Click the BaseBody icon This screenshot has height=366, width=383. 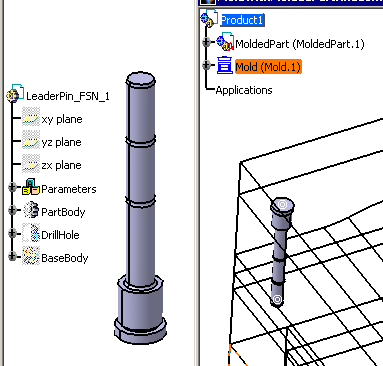point(31,256)
